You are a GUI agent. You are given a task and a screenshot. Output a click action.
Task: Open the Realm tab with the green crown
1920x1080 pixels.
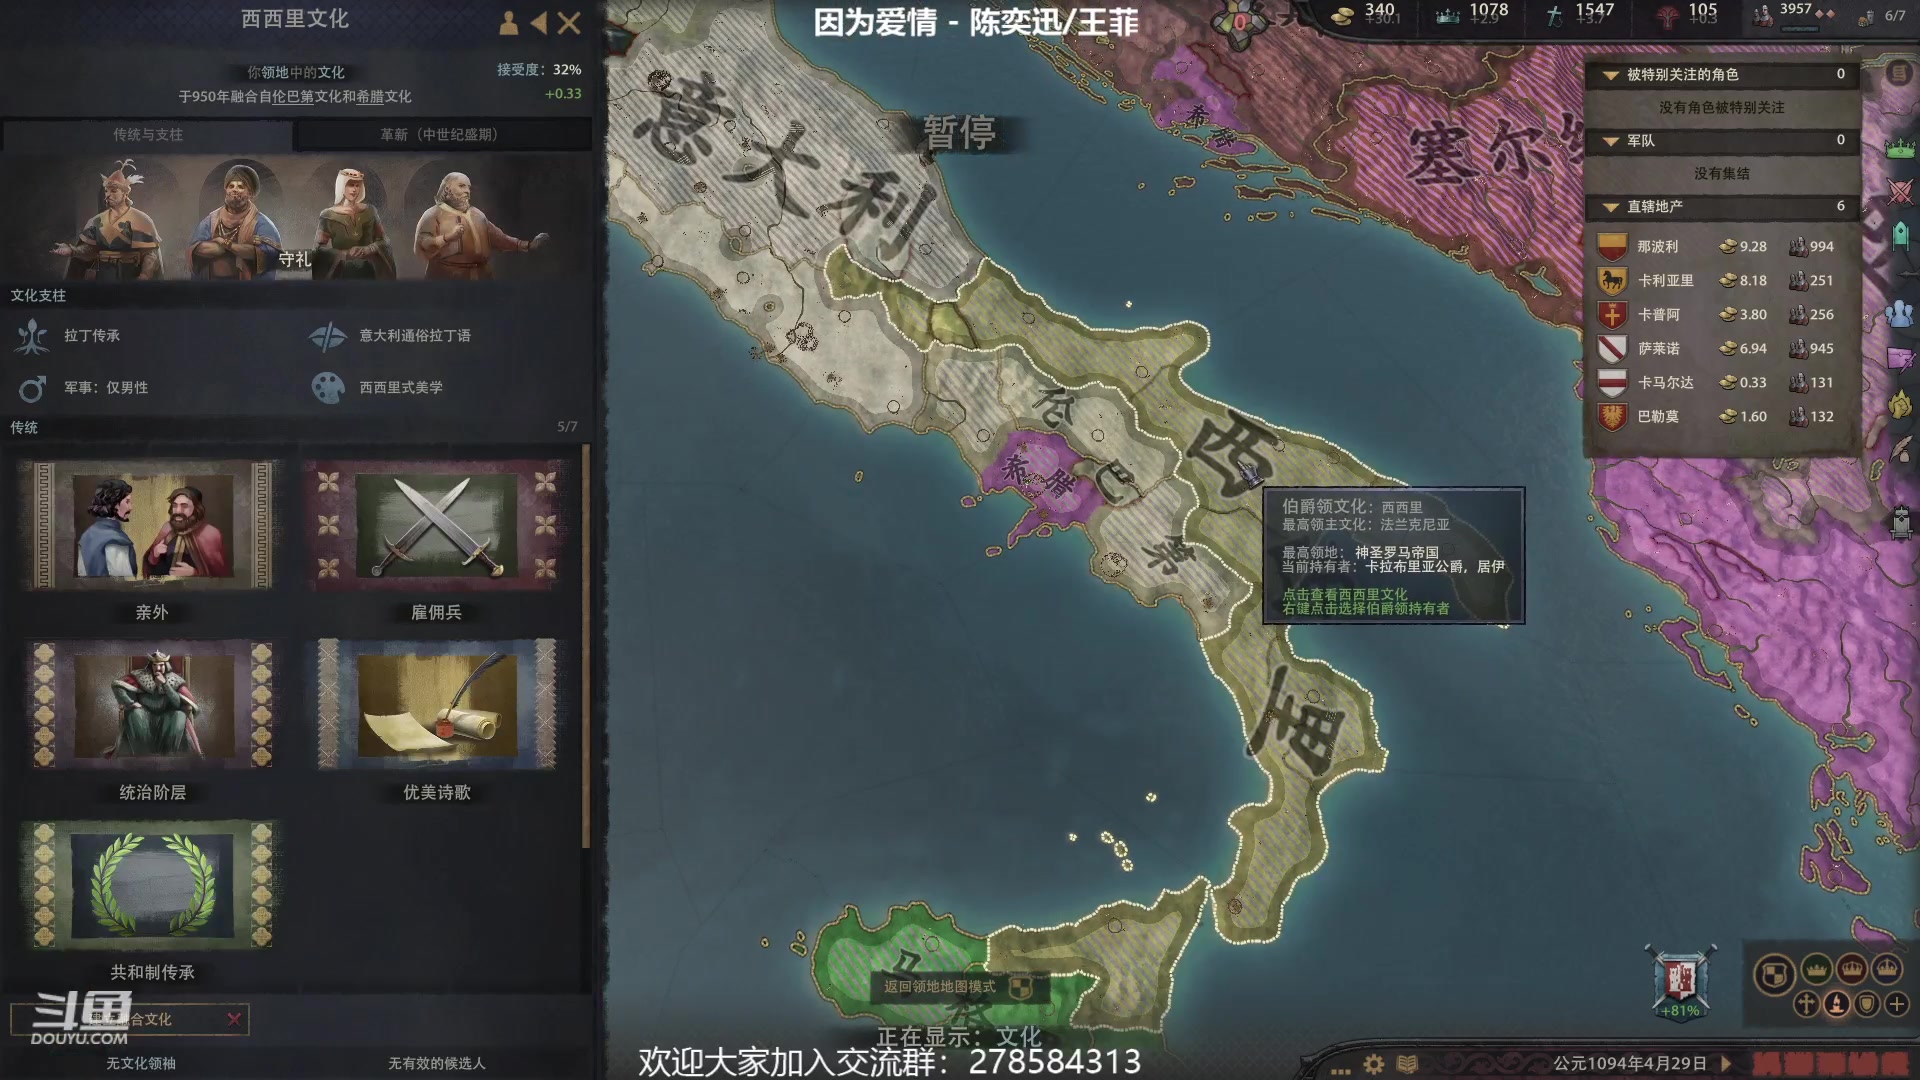click(1900, 148)
